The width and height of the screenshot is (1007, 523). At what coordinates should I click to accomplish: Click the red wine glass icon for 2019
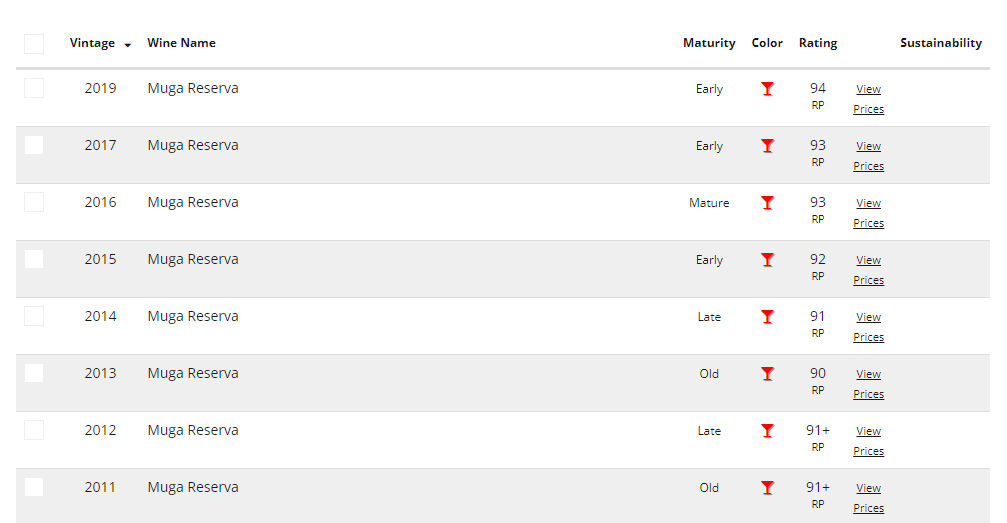pos(767,89)
